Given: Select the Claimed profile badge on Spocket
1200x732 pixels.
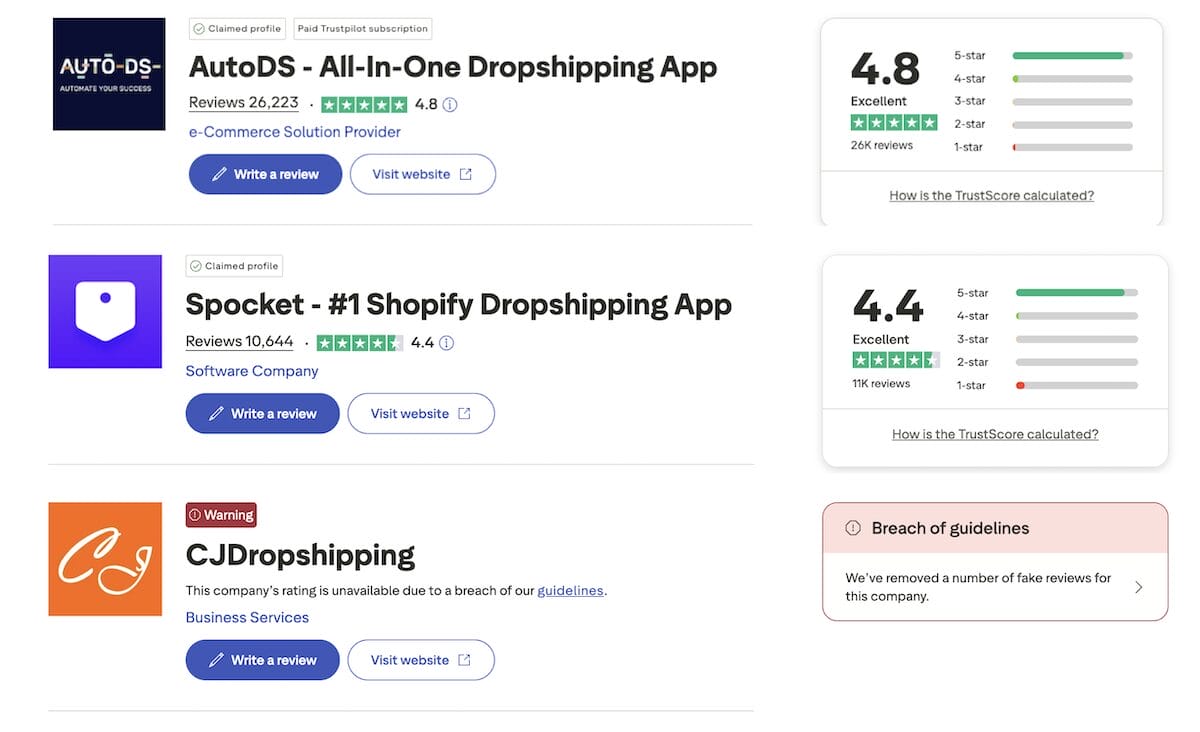Looking at the screenshot, I should [x=233, y=265].
